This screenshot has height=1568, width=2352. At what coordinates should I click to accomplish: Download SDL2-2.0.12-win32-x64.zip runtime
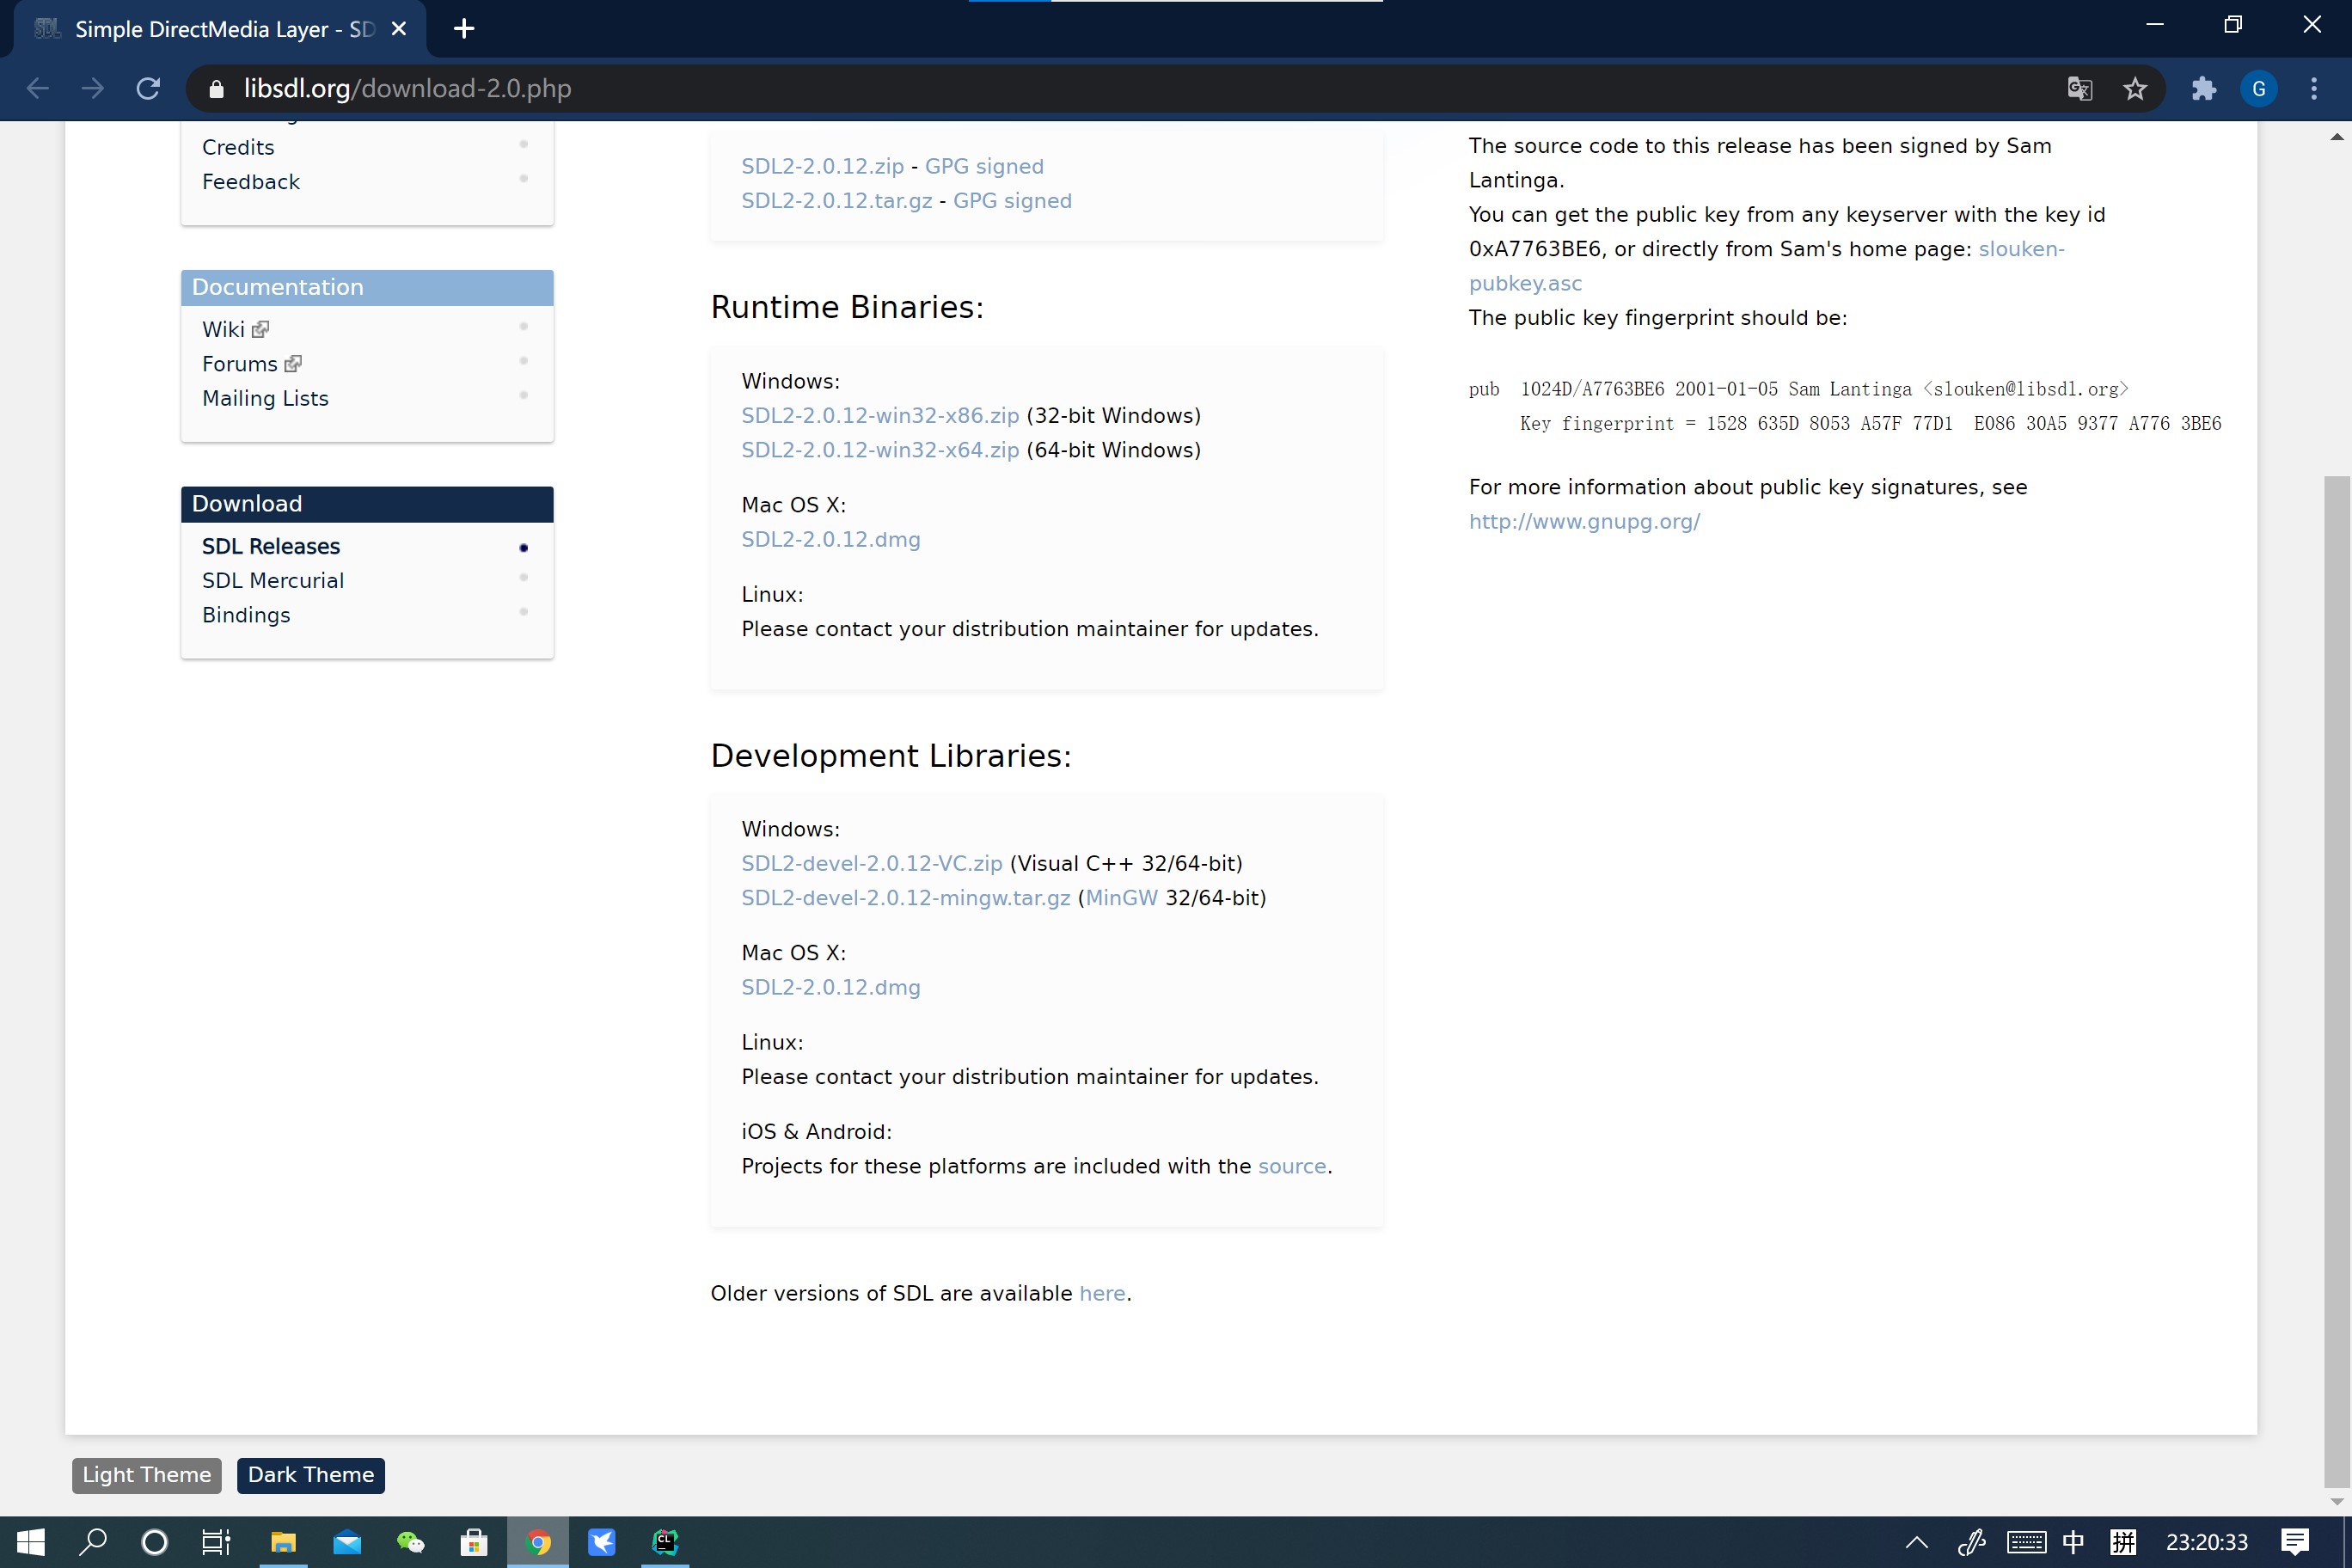[x=880, y=450]
